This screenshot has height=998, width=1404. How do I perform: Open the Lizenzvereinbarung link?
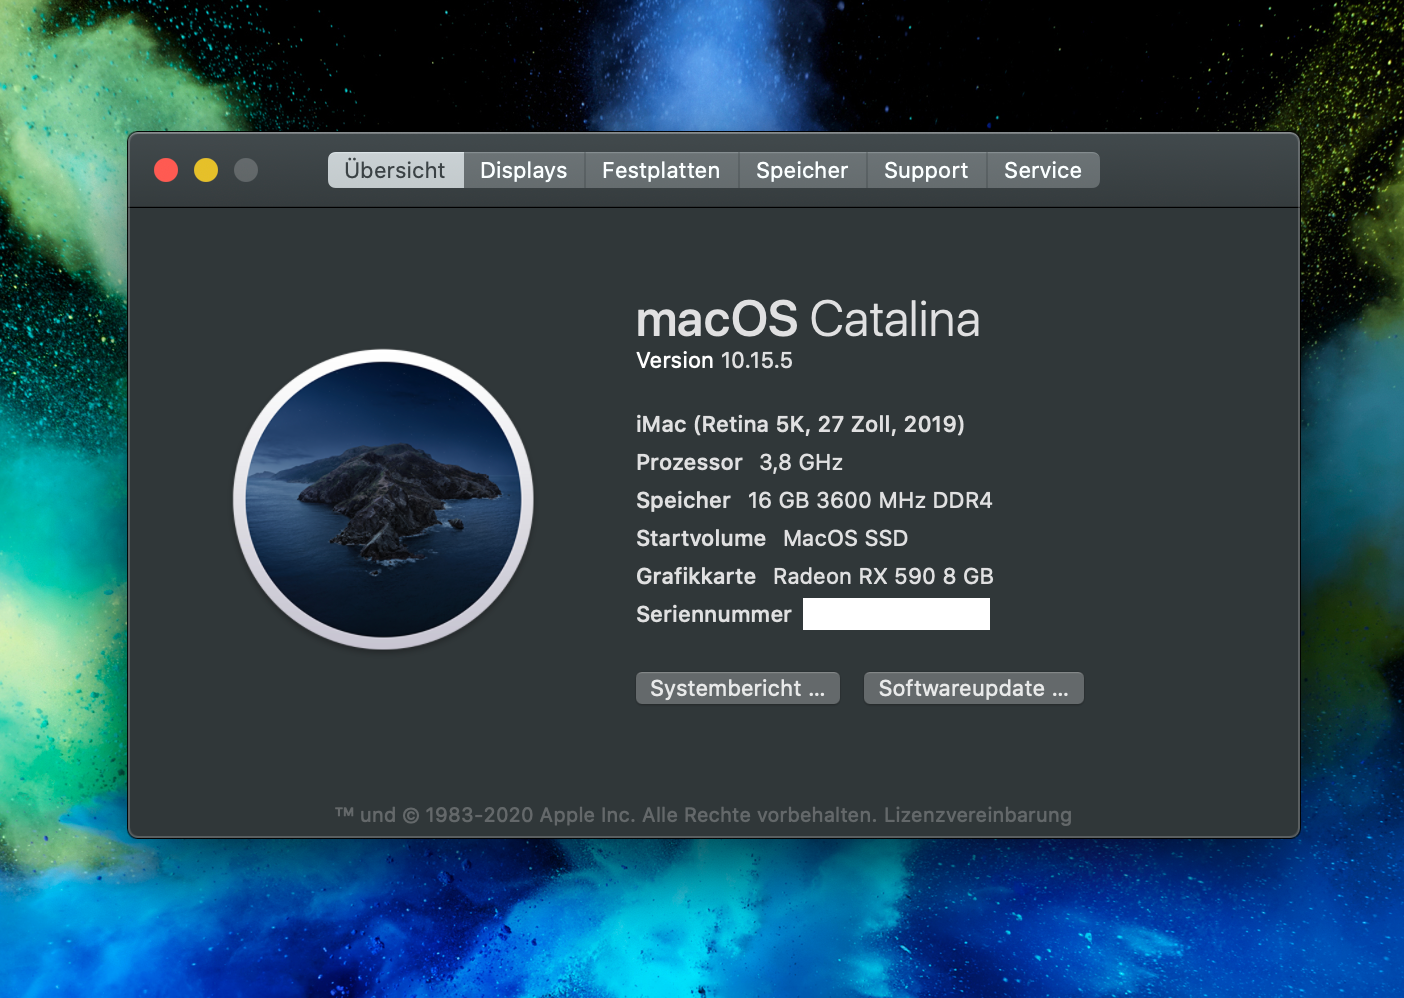pyautogui.click(x=978, y=815)
